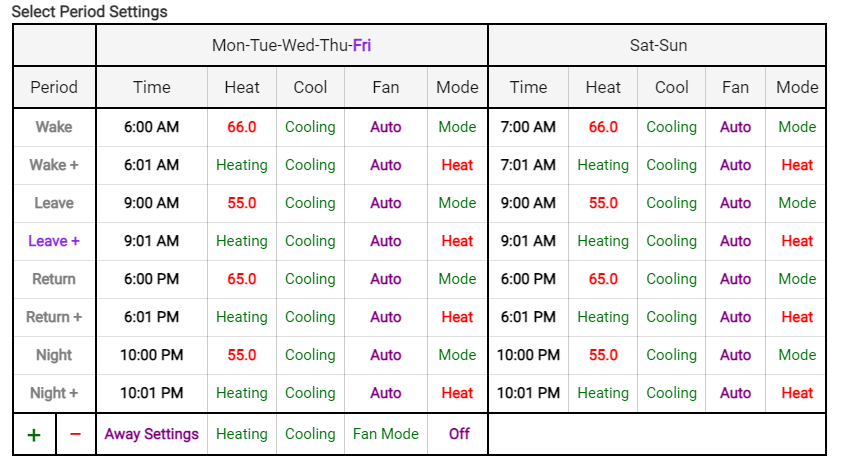Open the Away Fan Mode selector
The image size is (845, 472).
click(386, 434)
